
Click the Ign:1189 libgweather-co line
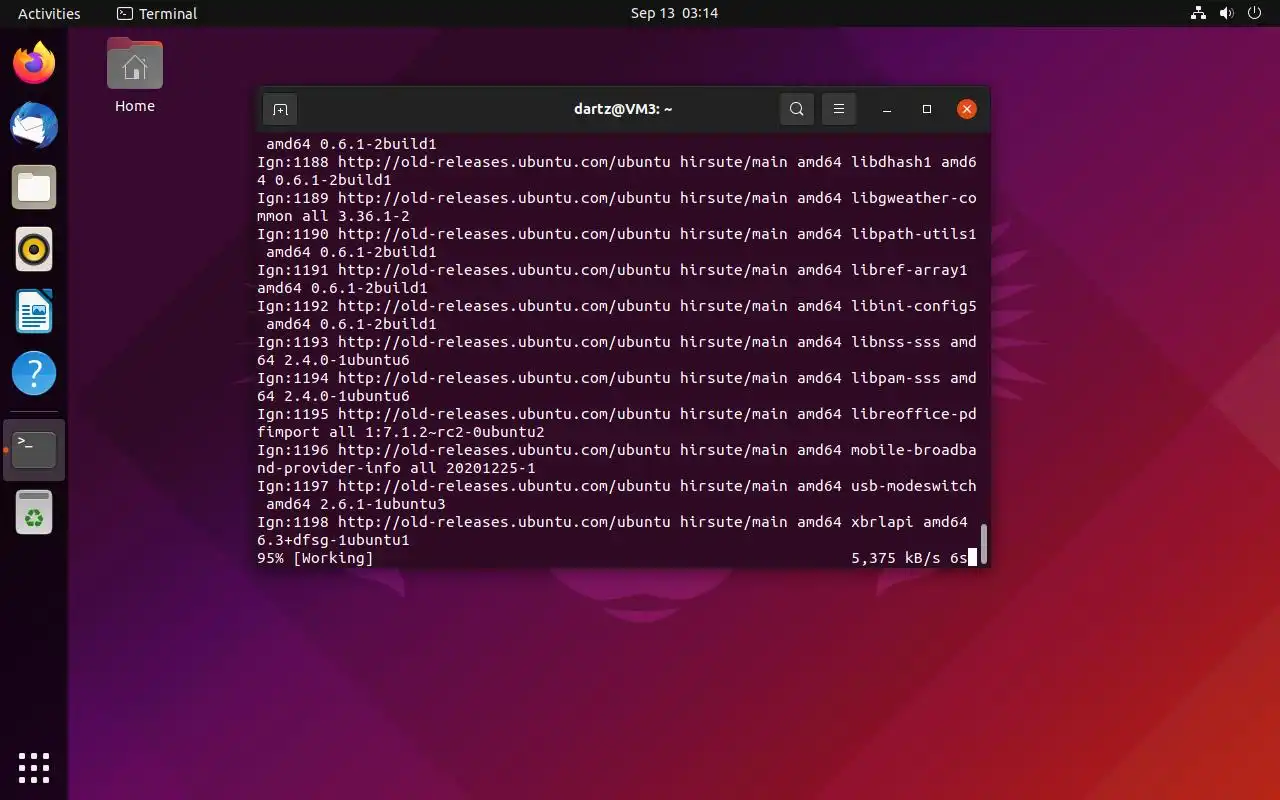(x=617, y=198)
